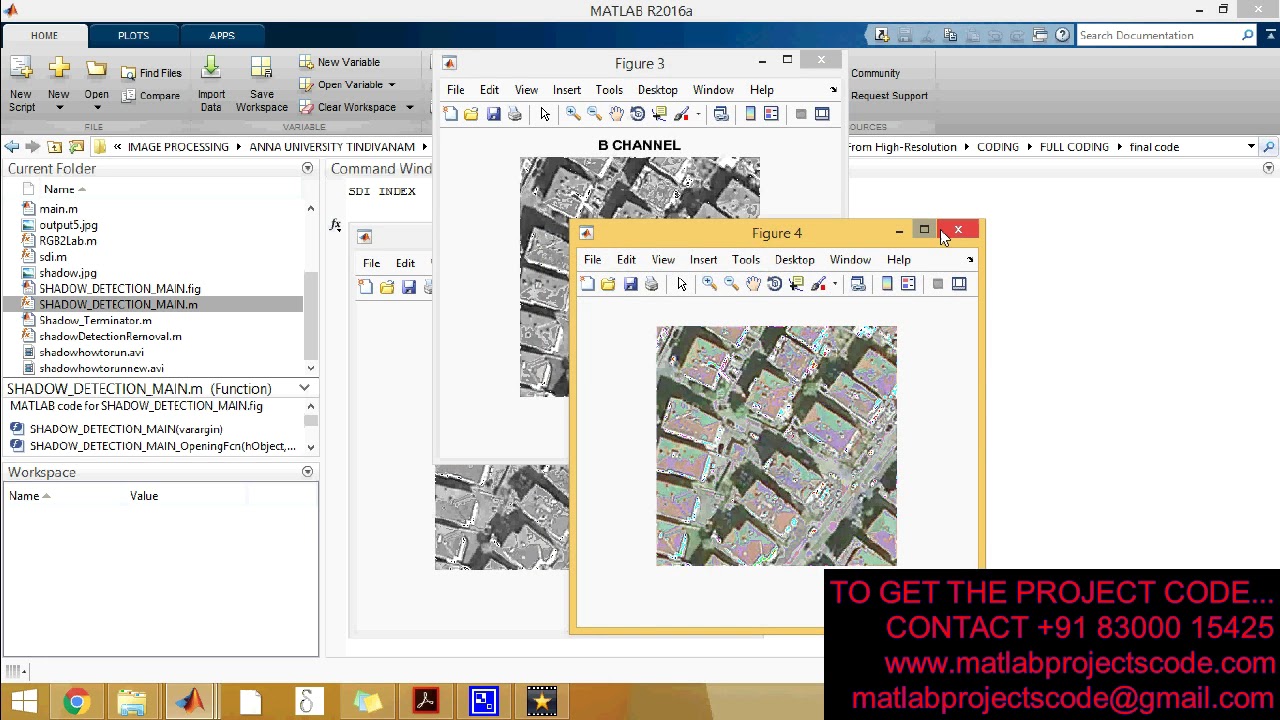Click Link Plot icon in Figure 4
The height and width of the screenshot is (720, 1280).
pos(858,284)
